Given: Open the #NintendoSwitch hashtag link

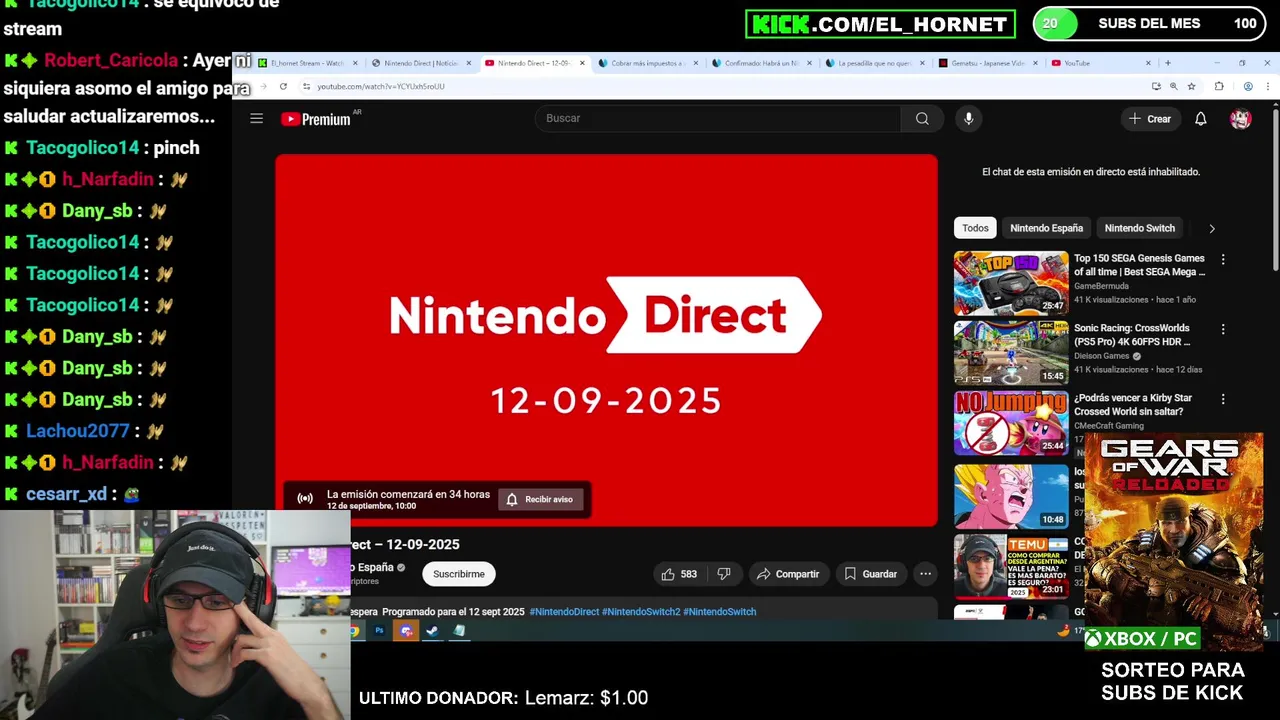Looking at the screenshot, I should tap(719, 612).
